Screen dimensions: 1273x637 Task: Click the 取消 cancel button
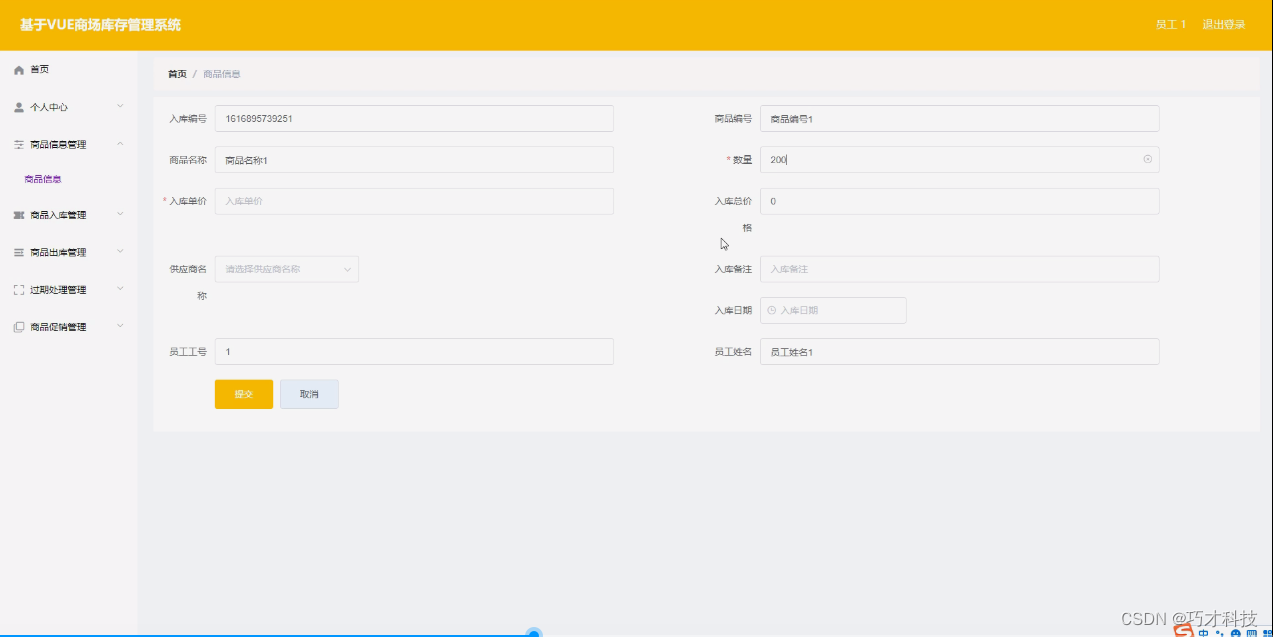coord(308,394)
